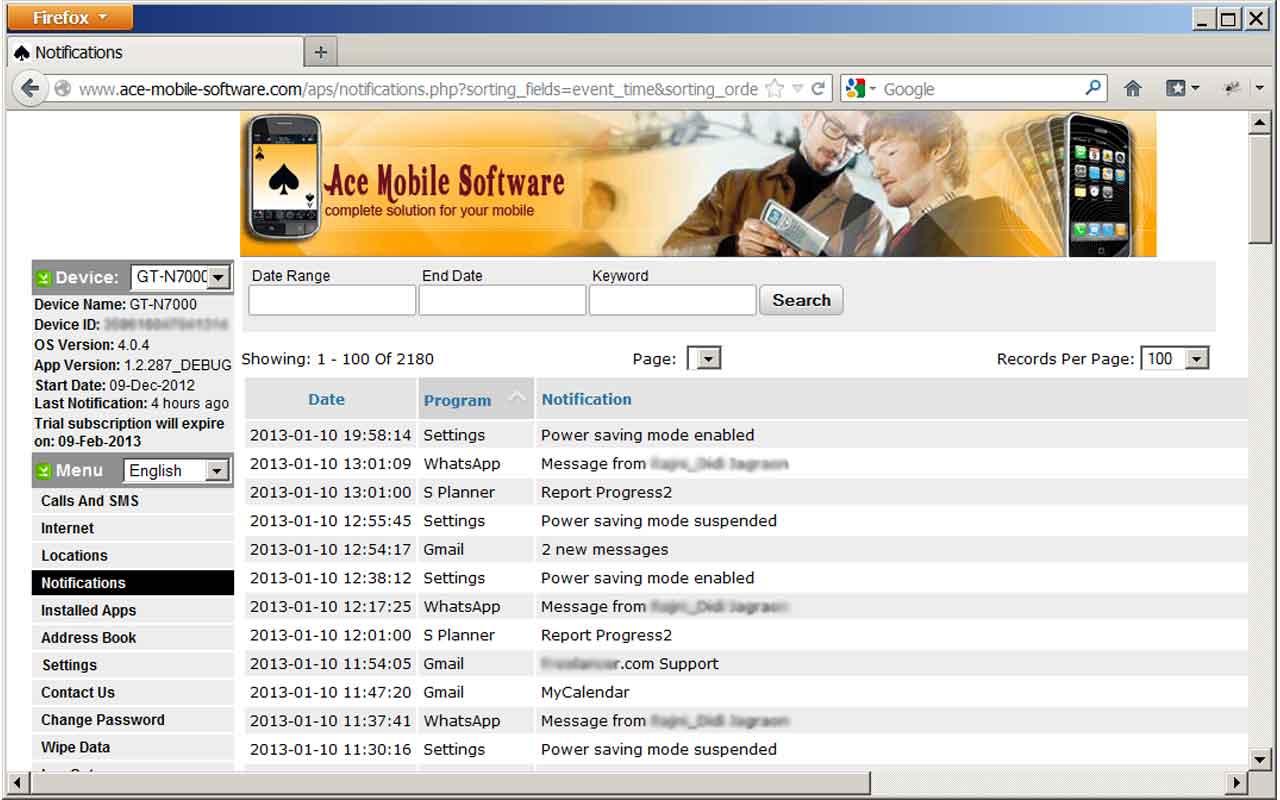Open the Device selection dropdown GT-N7000

coord(181,277)
